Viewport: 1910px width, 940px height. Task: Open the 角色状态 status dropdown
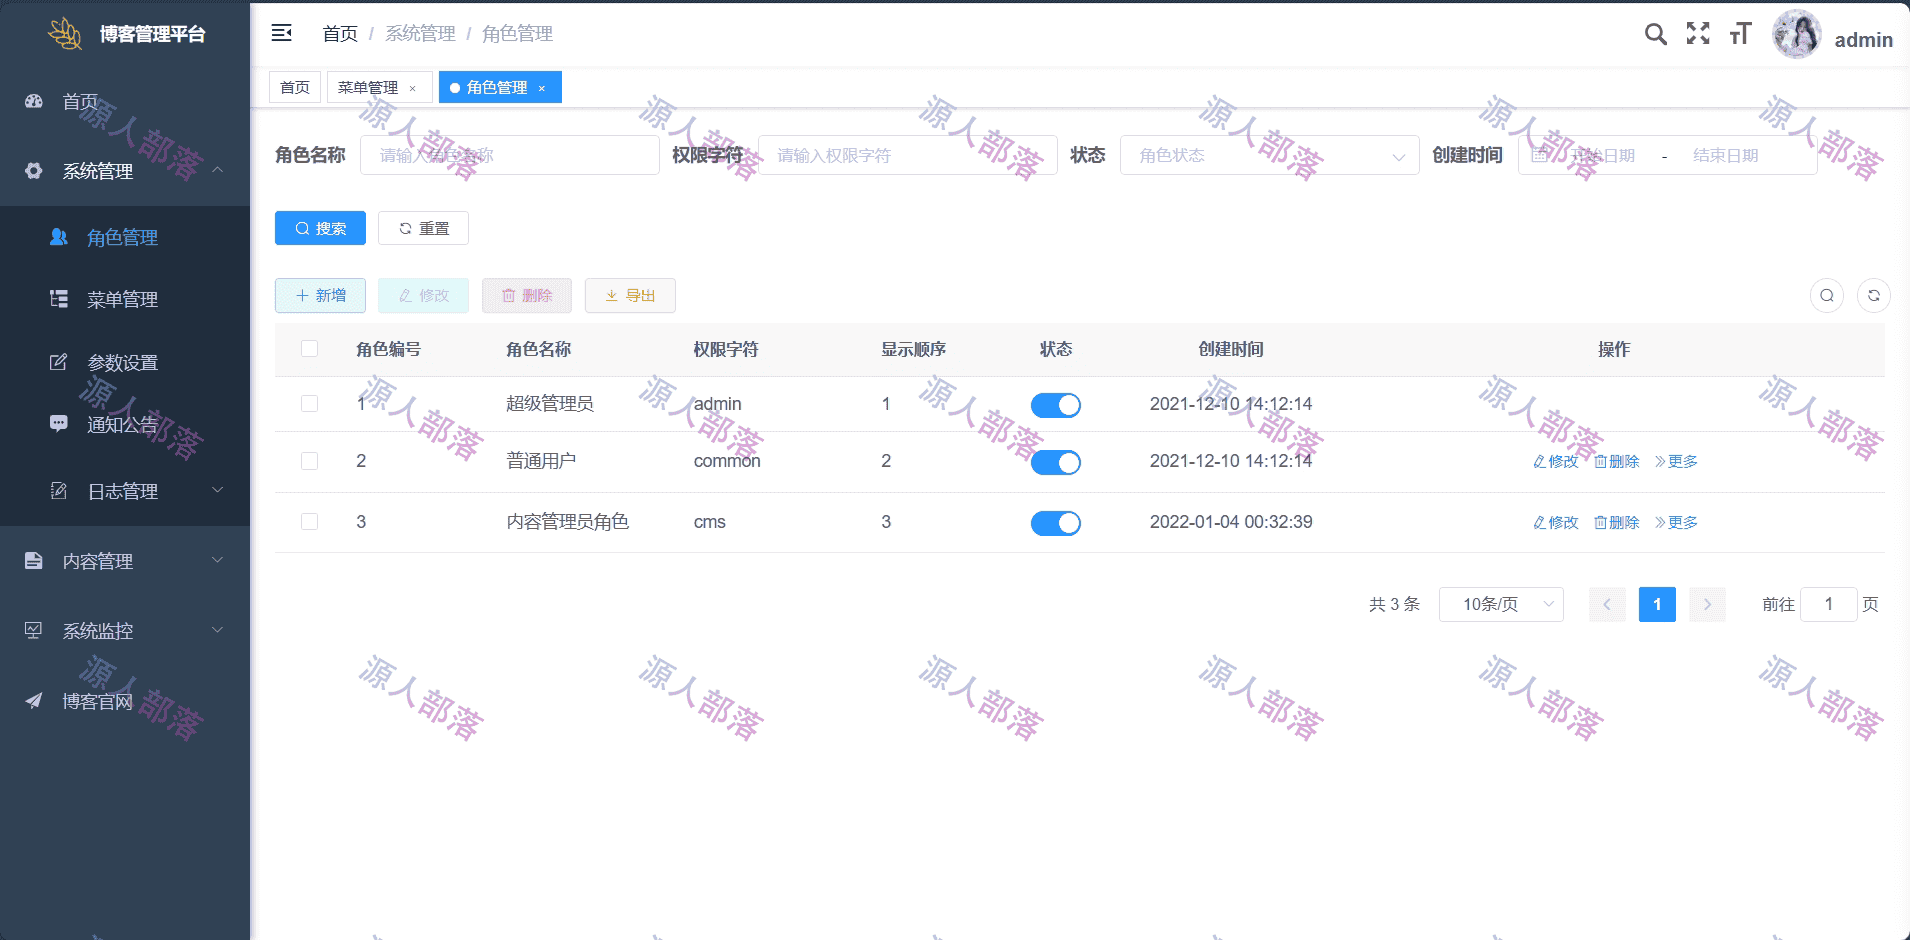click(x=1270, y=155)
